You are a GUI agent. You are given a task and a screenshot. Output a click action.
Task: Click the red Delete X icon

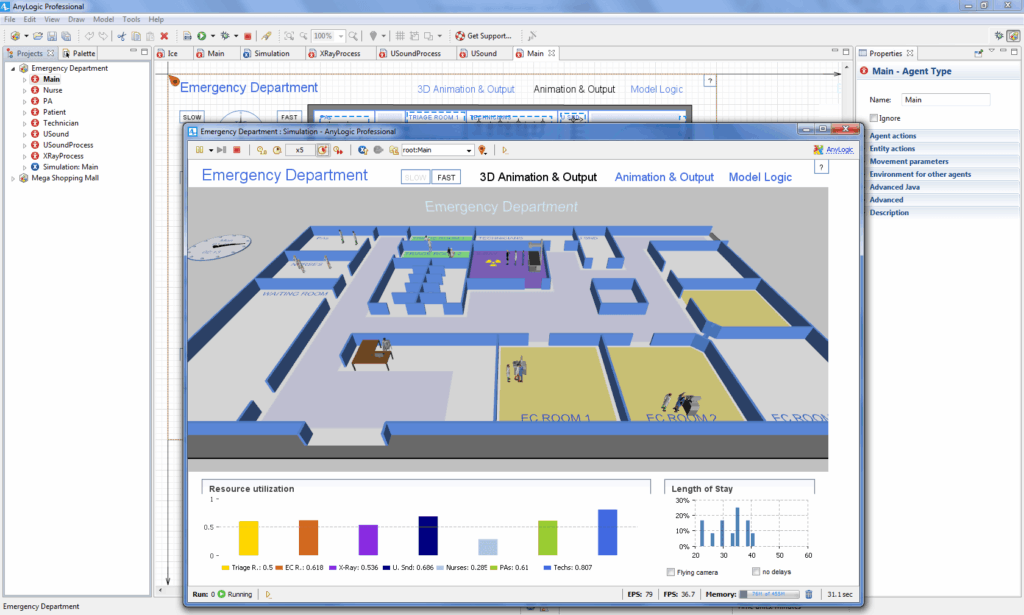click(x=165, y=36)
